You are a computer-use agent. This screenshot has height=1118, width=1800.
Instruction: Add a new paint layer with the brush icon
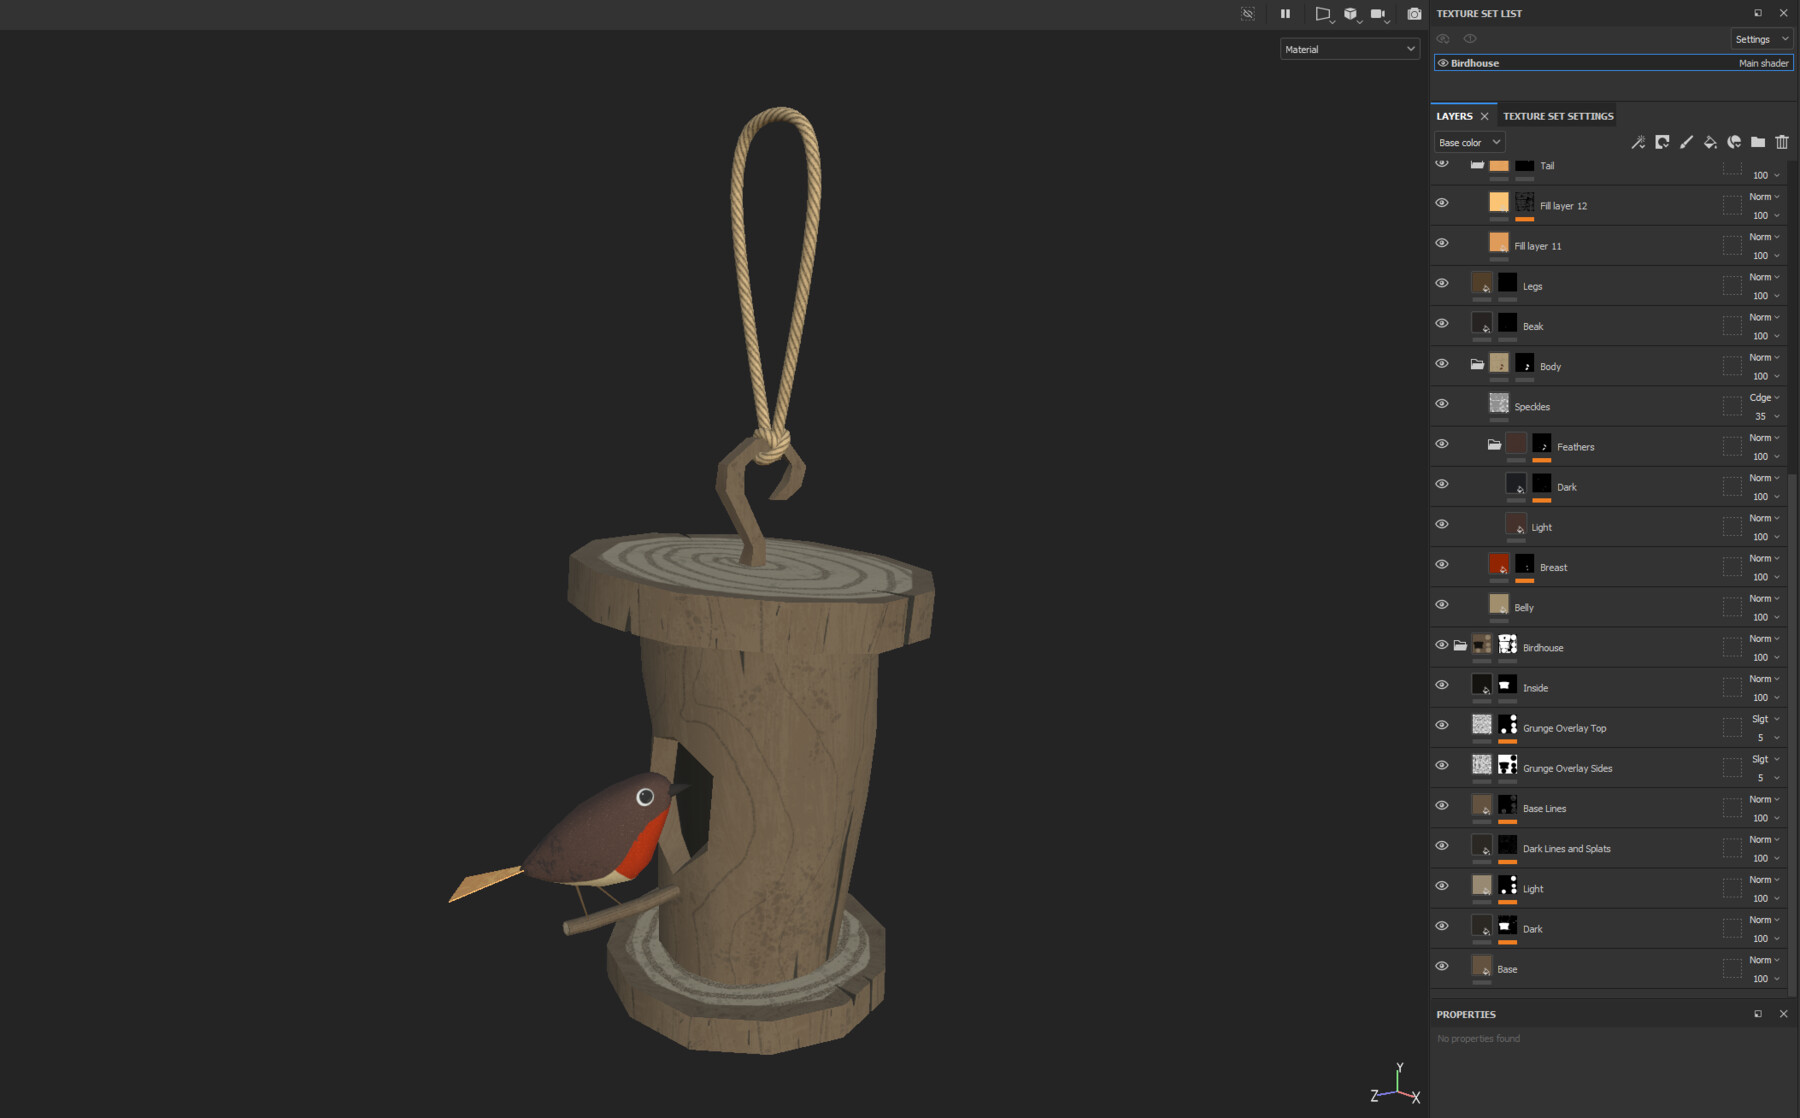pyautogui.click(x=1686, y=142)
